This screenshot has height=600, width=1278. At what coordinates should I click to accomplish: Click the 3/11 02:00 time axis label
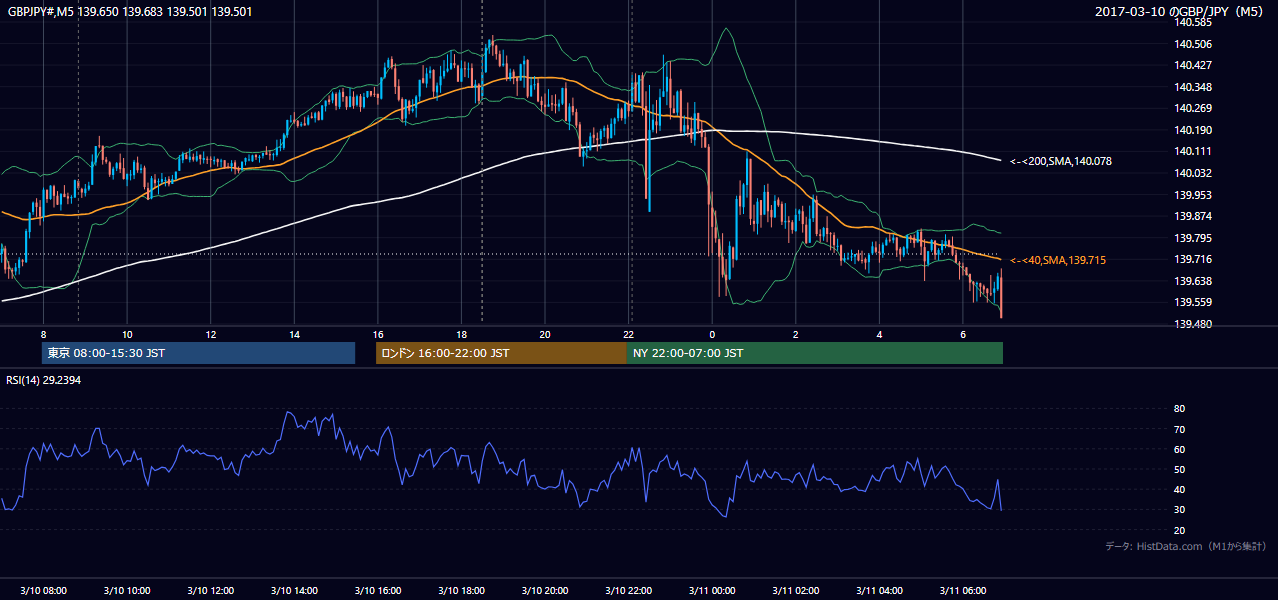(795, 591)
